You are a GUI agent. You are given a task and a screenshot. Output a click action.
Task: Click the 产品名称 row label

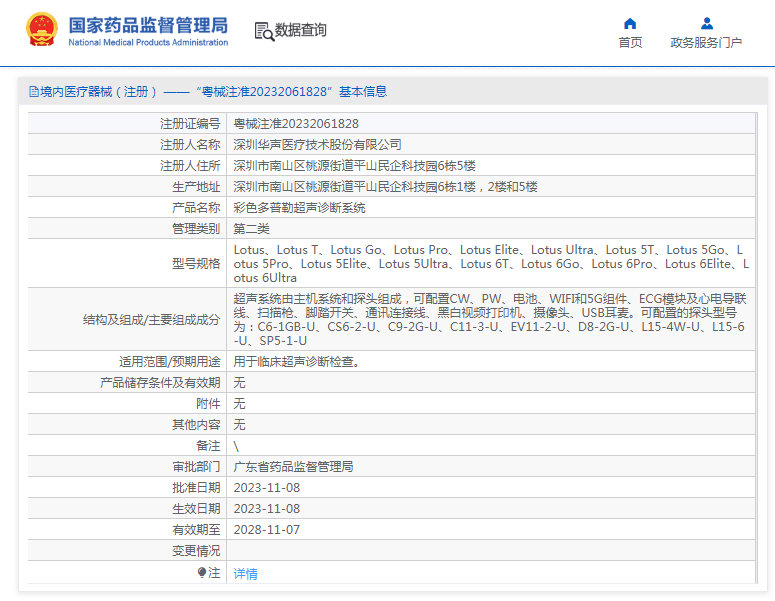(x=196, y=208)
